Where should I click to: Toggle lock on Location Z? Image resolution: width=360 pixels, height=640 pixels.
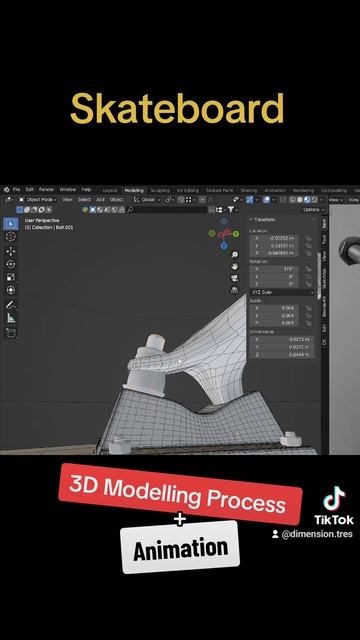click(309, 253)
